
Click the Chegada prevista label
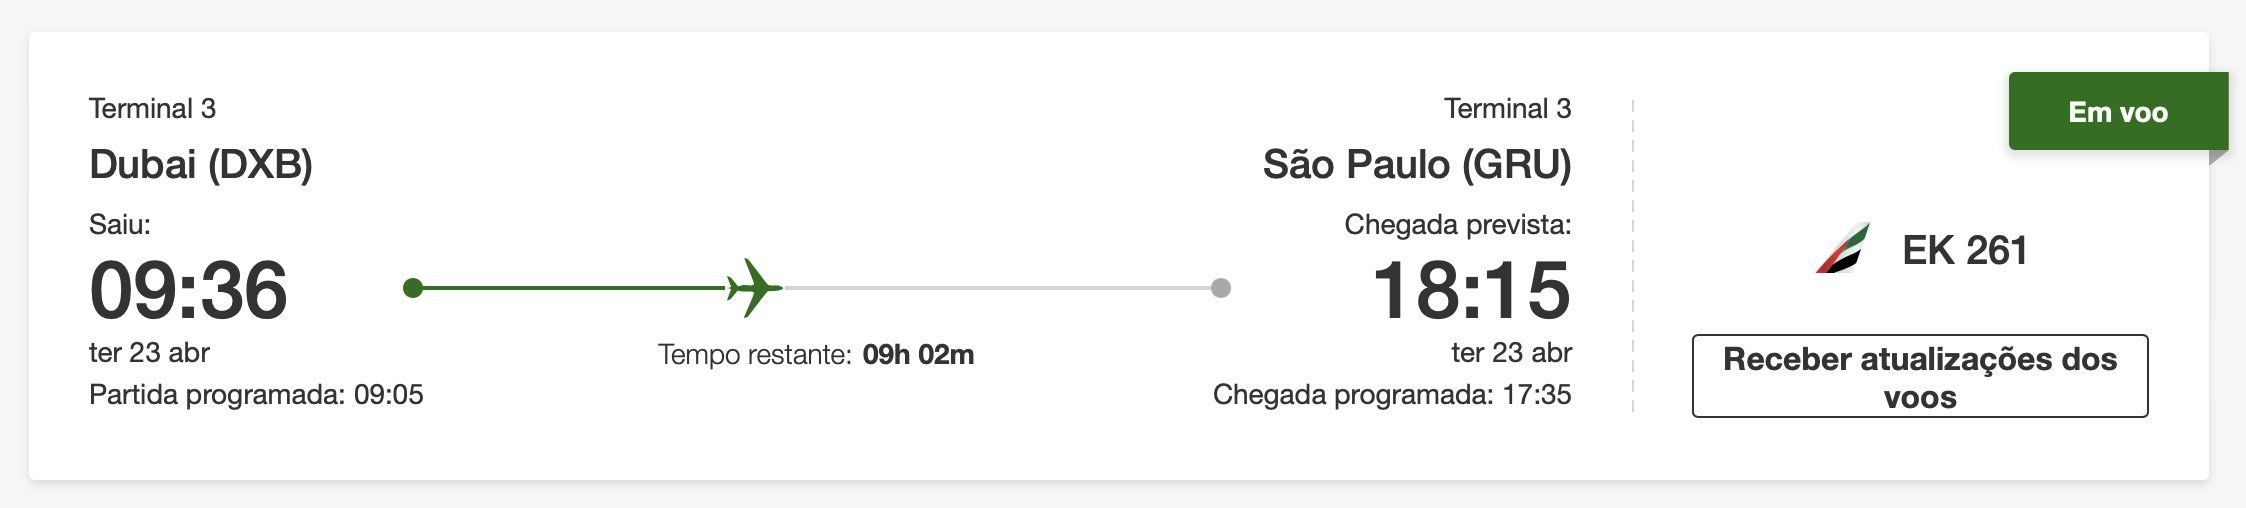1458,225
